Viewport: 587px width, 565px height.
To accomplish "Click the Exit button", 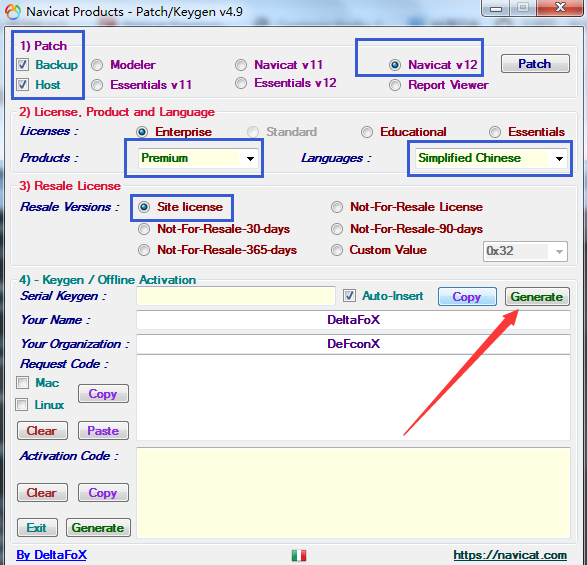I will [37, 528].
